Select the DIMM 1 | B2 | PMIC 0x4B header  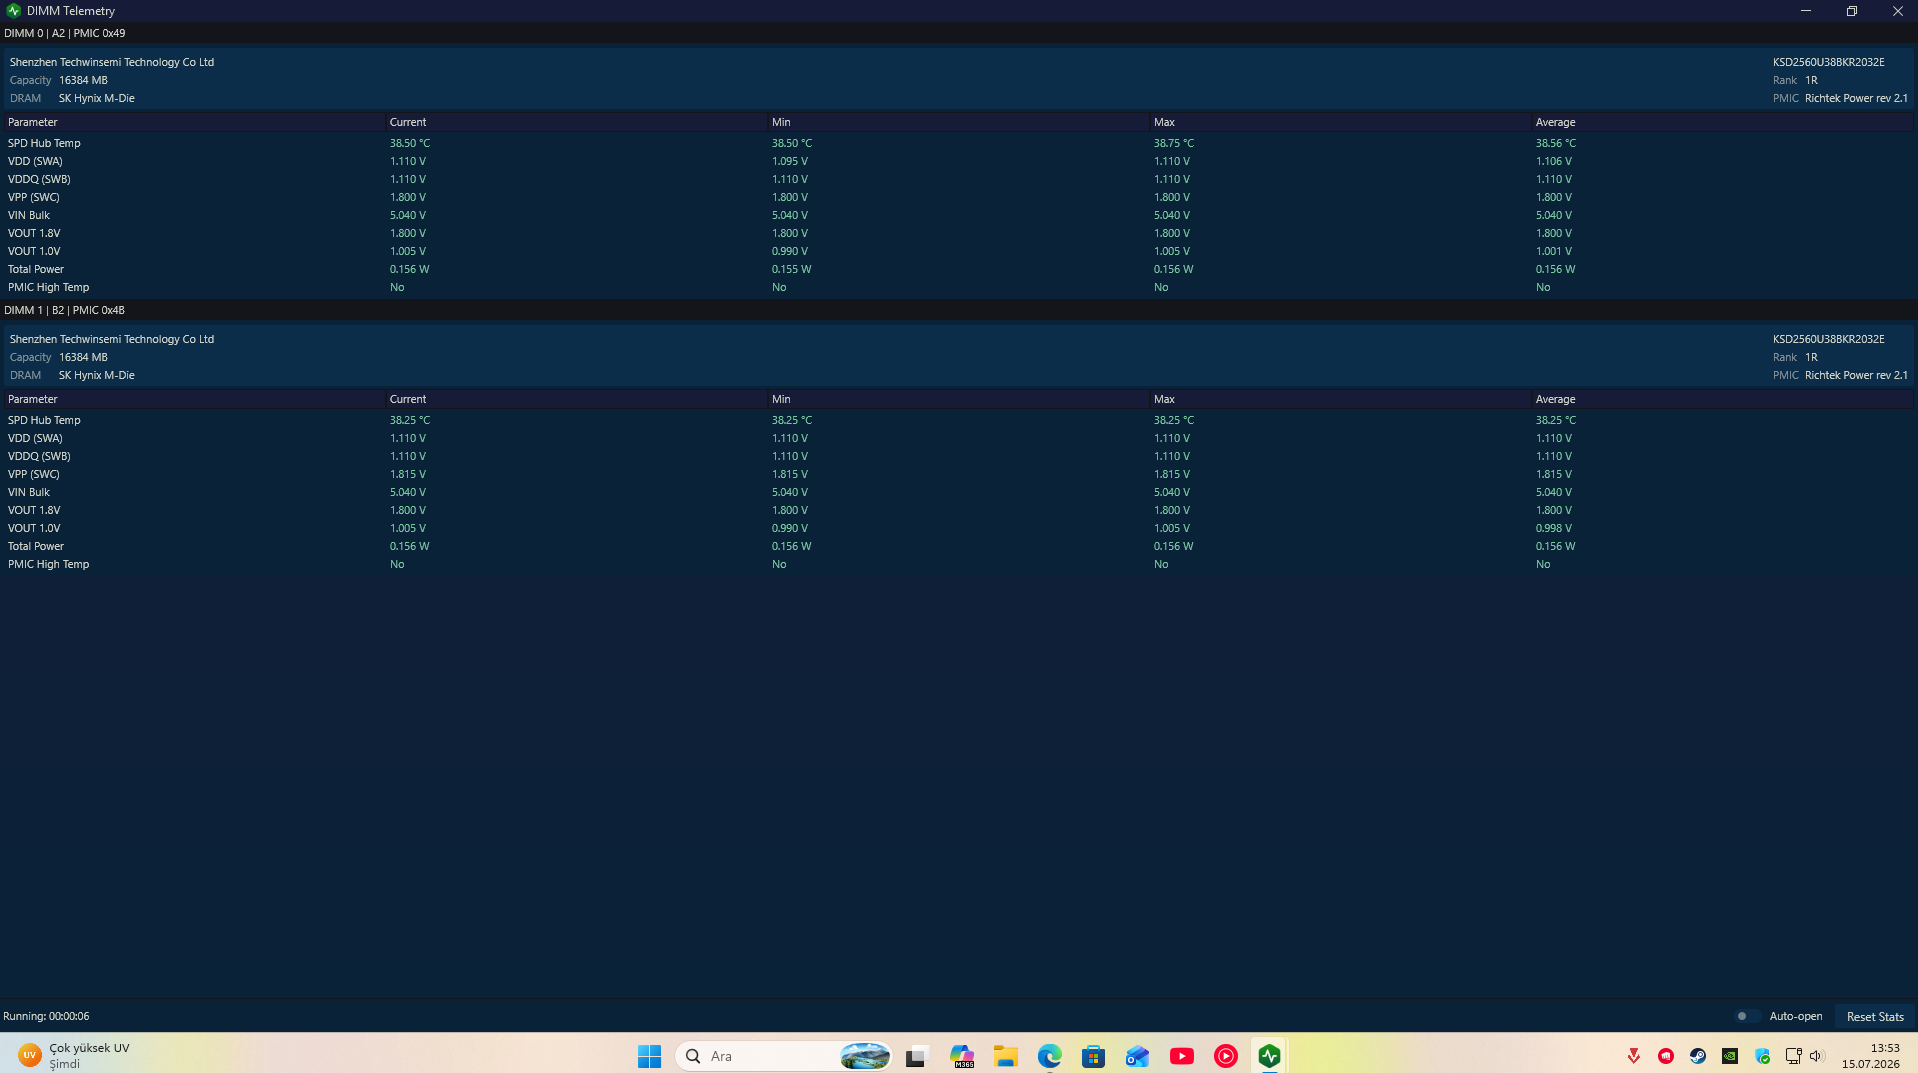tap(65, 310)
